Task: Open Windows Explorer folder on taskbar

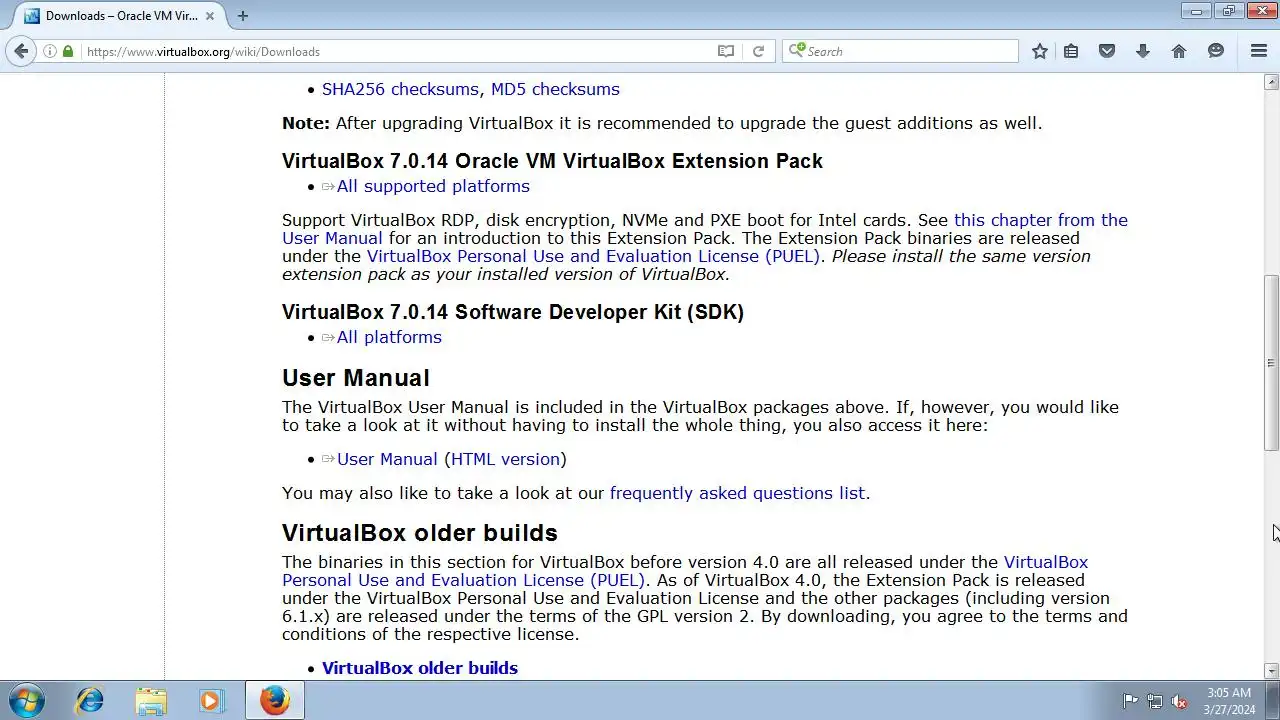Action: tap(151, 700)
